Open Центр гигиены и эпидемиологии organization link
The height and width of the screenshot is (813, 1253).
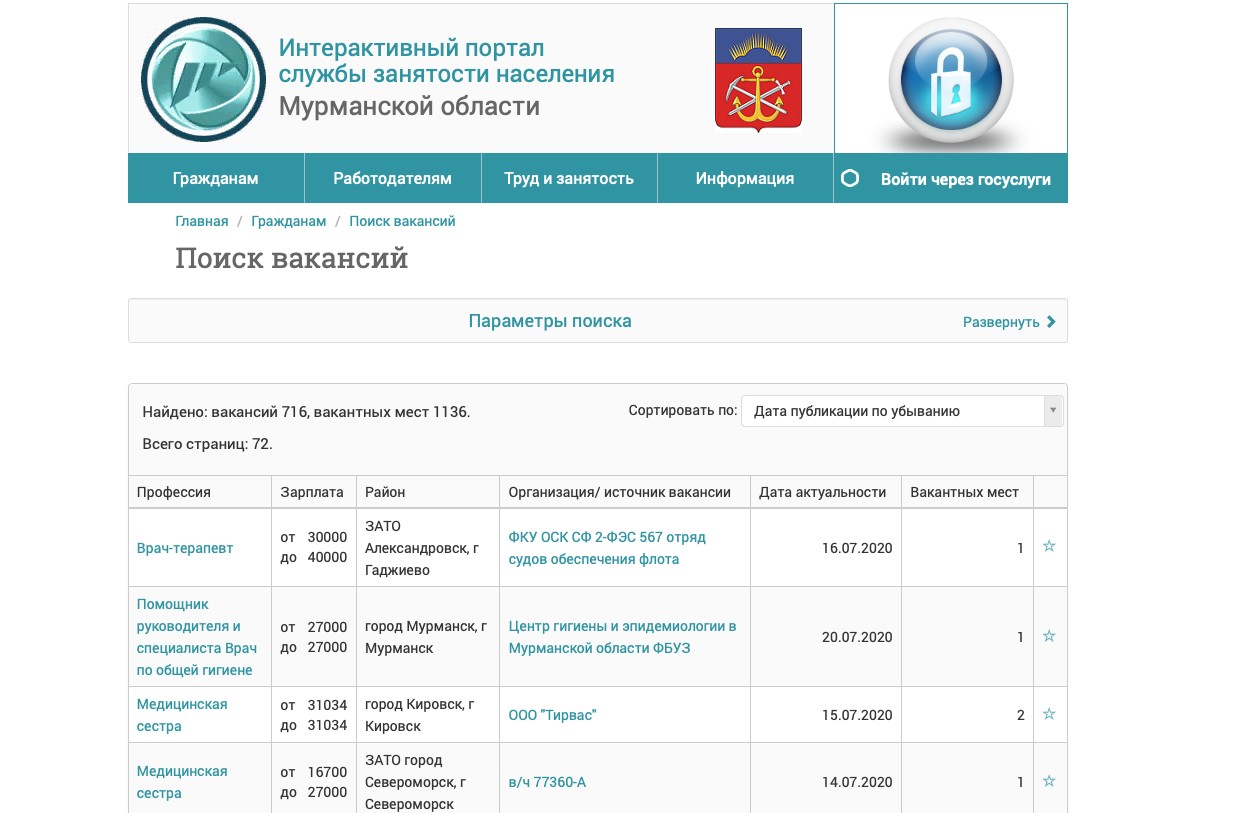tap(622, 637)
